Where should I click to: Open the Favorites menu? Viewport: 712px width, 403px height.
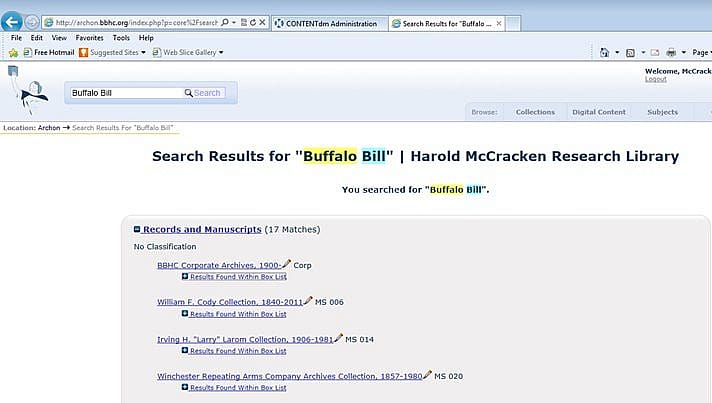pos(89,38)
